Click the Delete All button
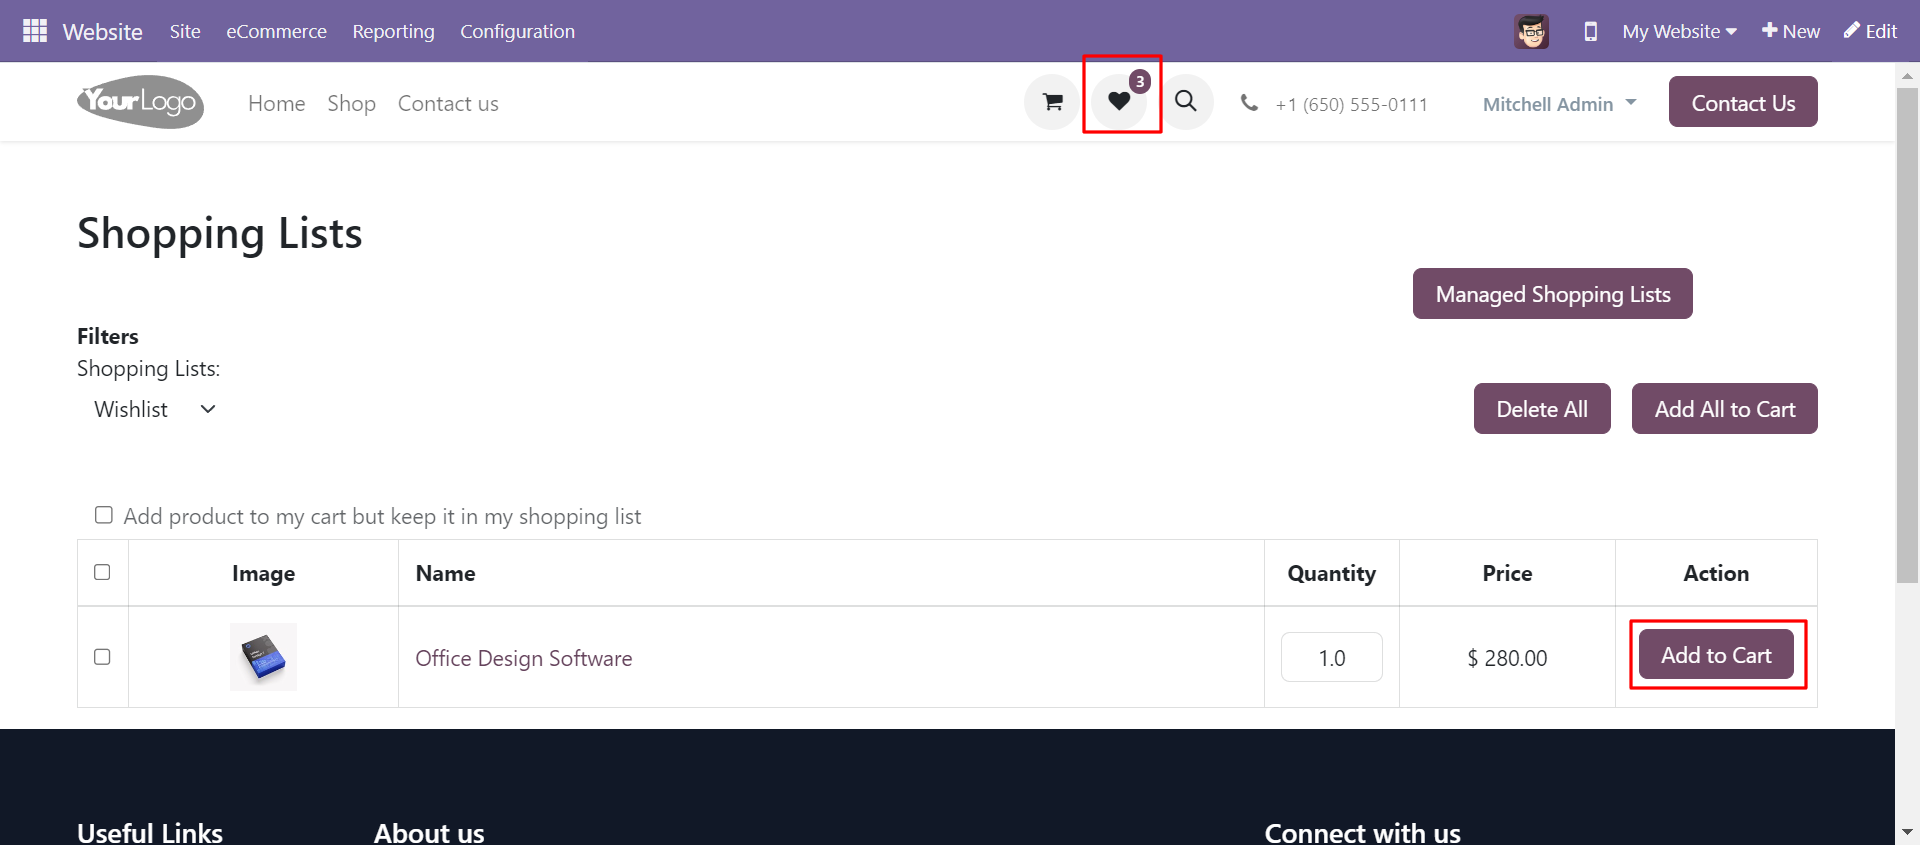Viewport: 1920px width, 845px height. tap(1542, 409)
